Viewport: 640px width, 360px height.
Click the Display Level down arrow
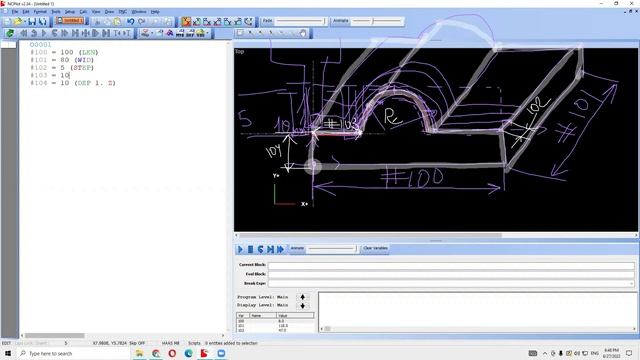[302, 306]
